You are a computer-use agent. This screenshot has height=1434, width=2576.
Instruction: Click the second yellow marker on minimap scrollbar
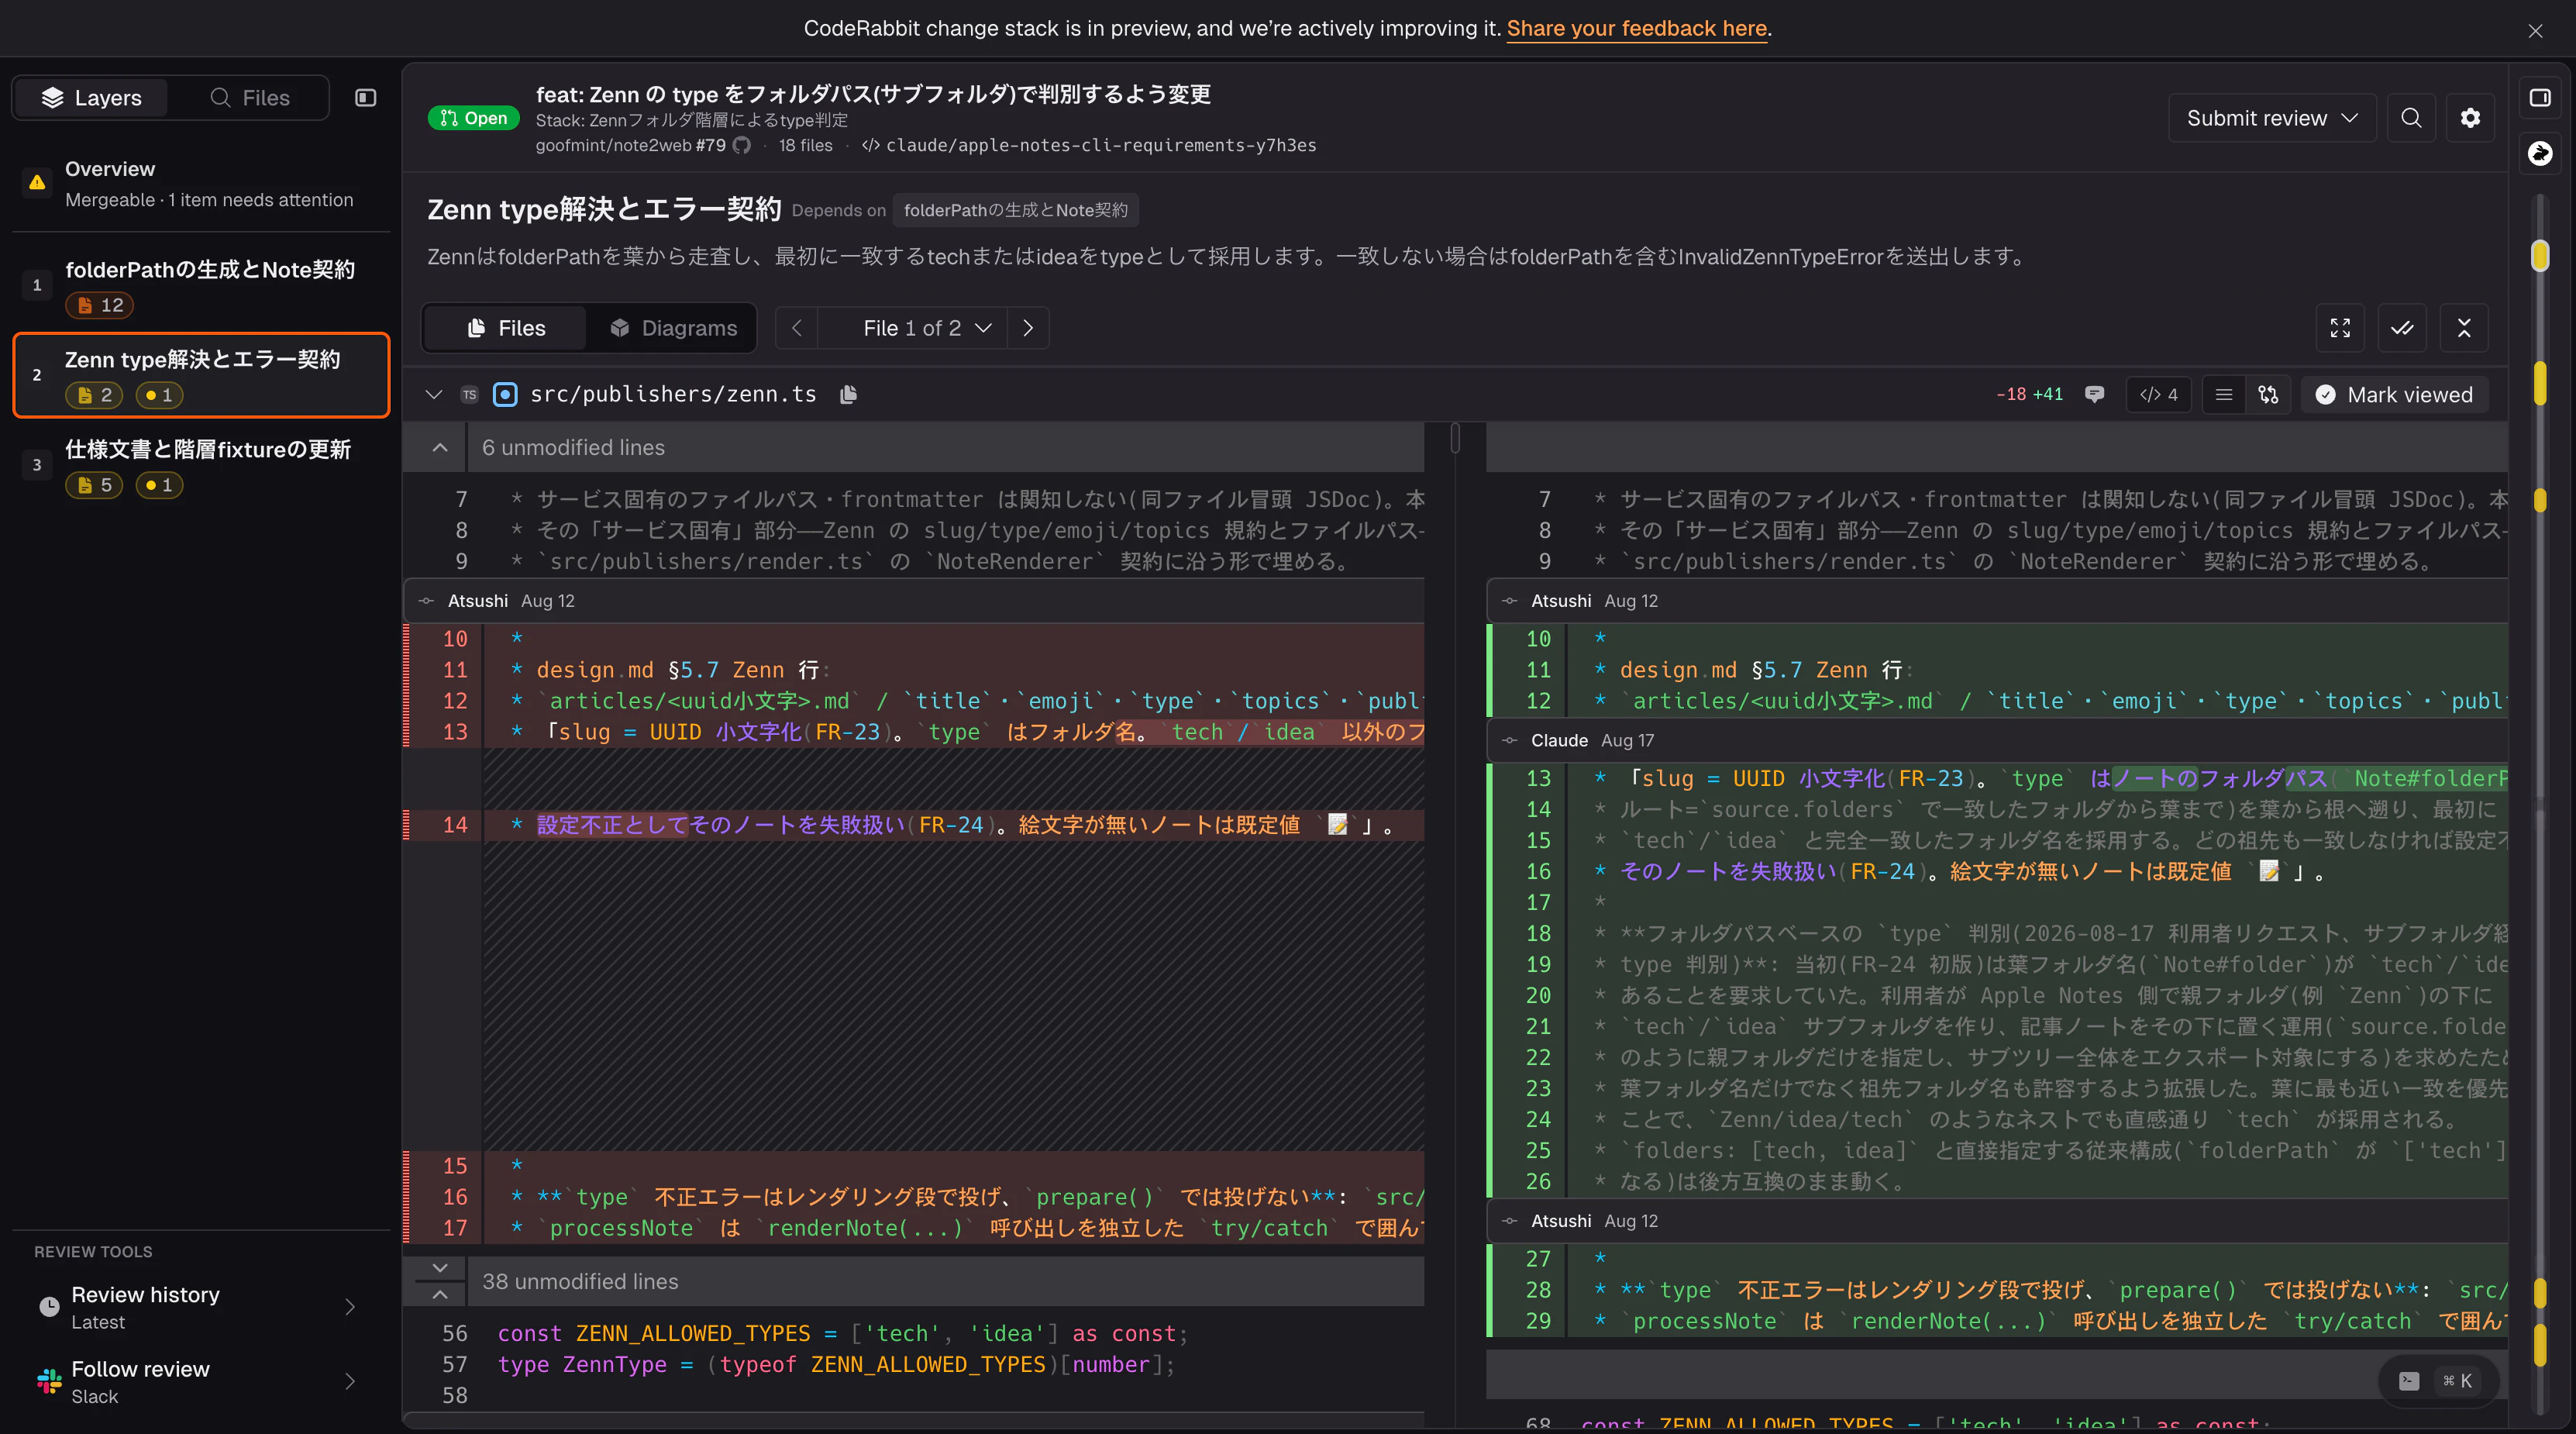tap(2540, 382)
